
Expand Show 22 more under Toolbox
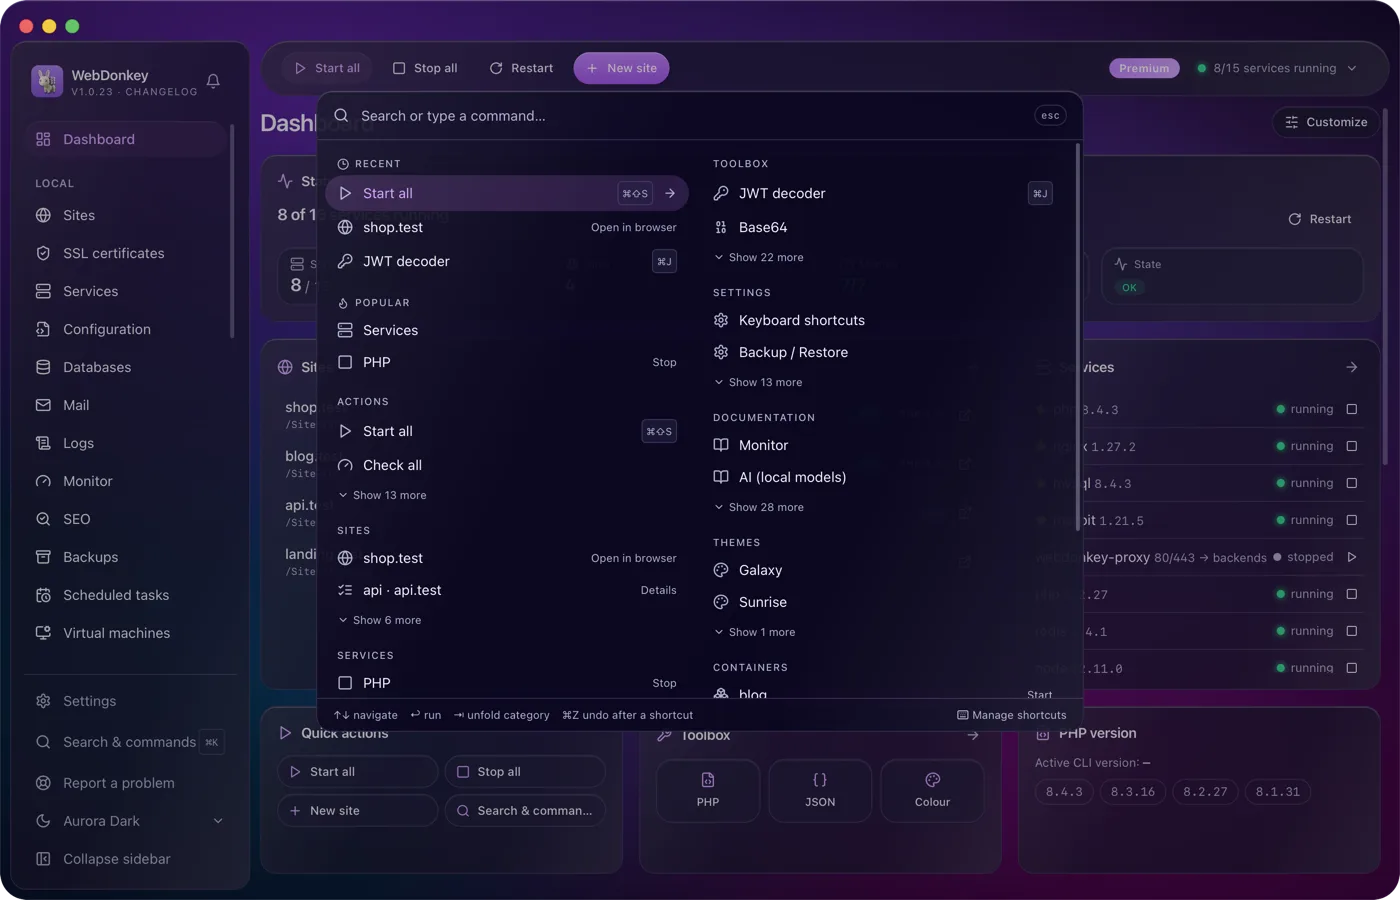[x=759, y=257]
